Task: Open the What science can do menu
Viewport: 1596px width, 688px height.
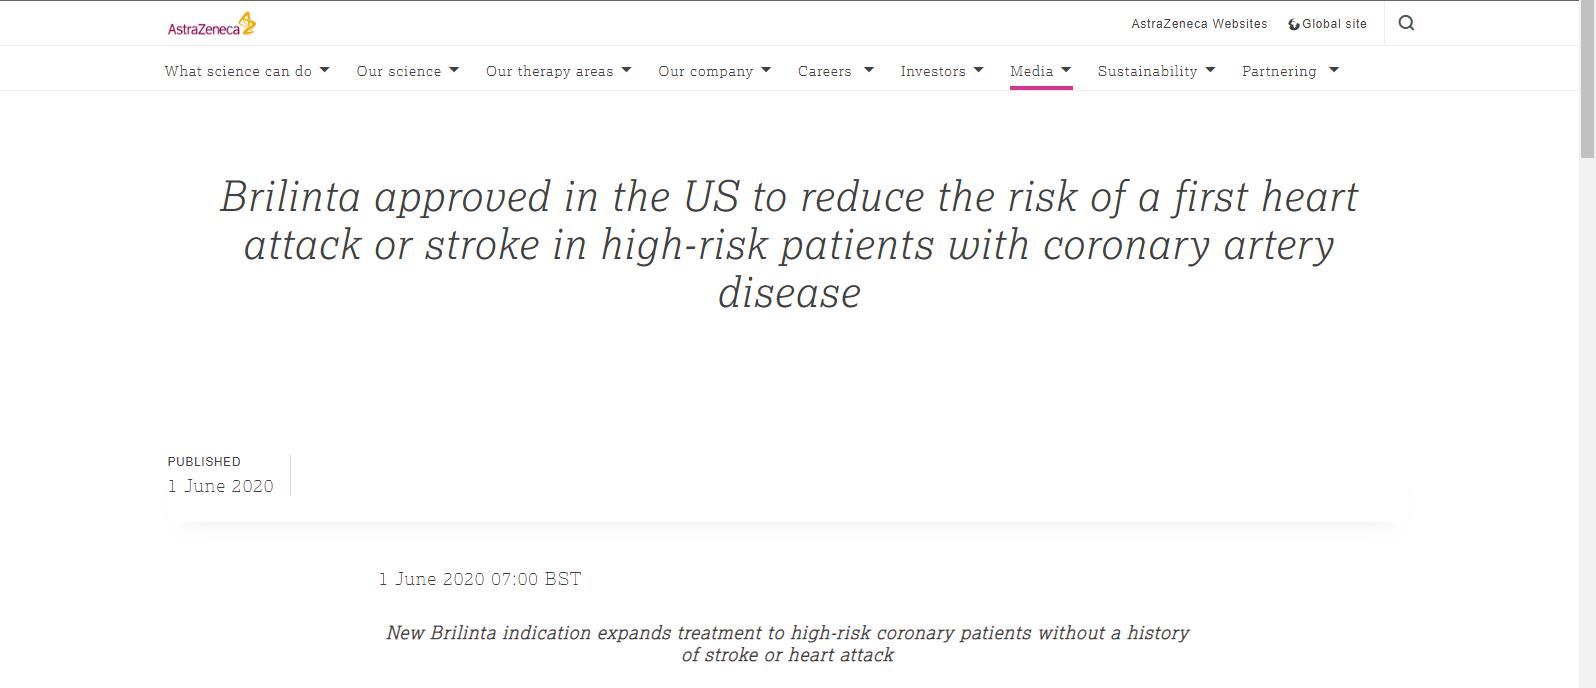Action: 238,71
